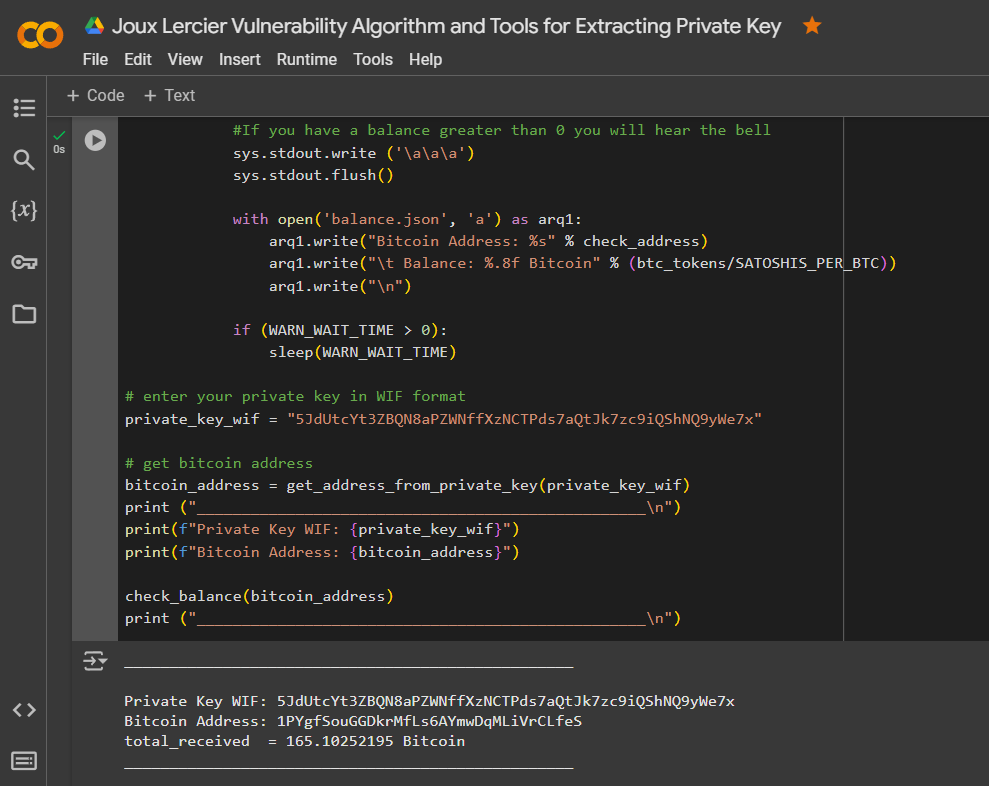Viewport: 989px width, 786px height.
Task: Open the Help menu
Action: tap(425, 59)
